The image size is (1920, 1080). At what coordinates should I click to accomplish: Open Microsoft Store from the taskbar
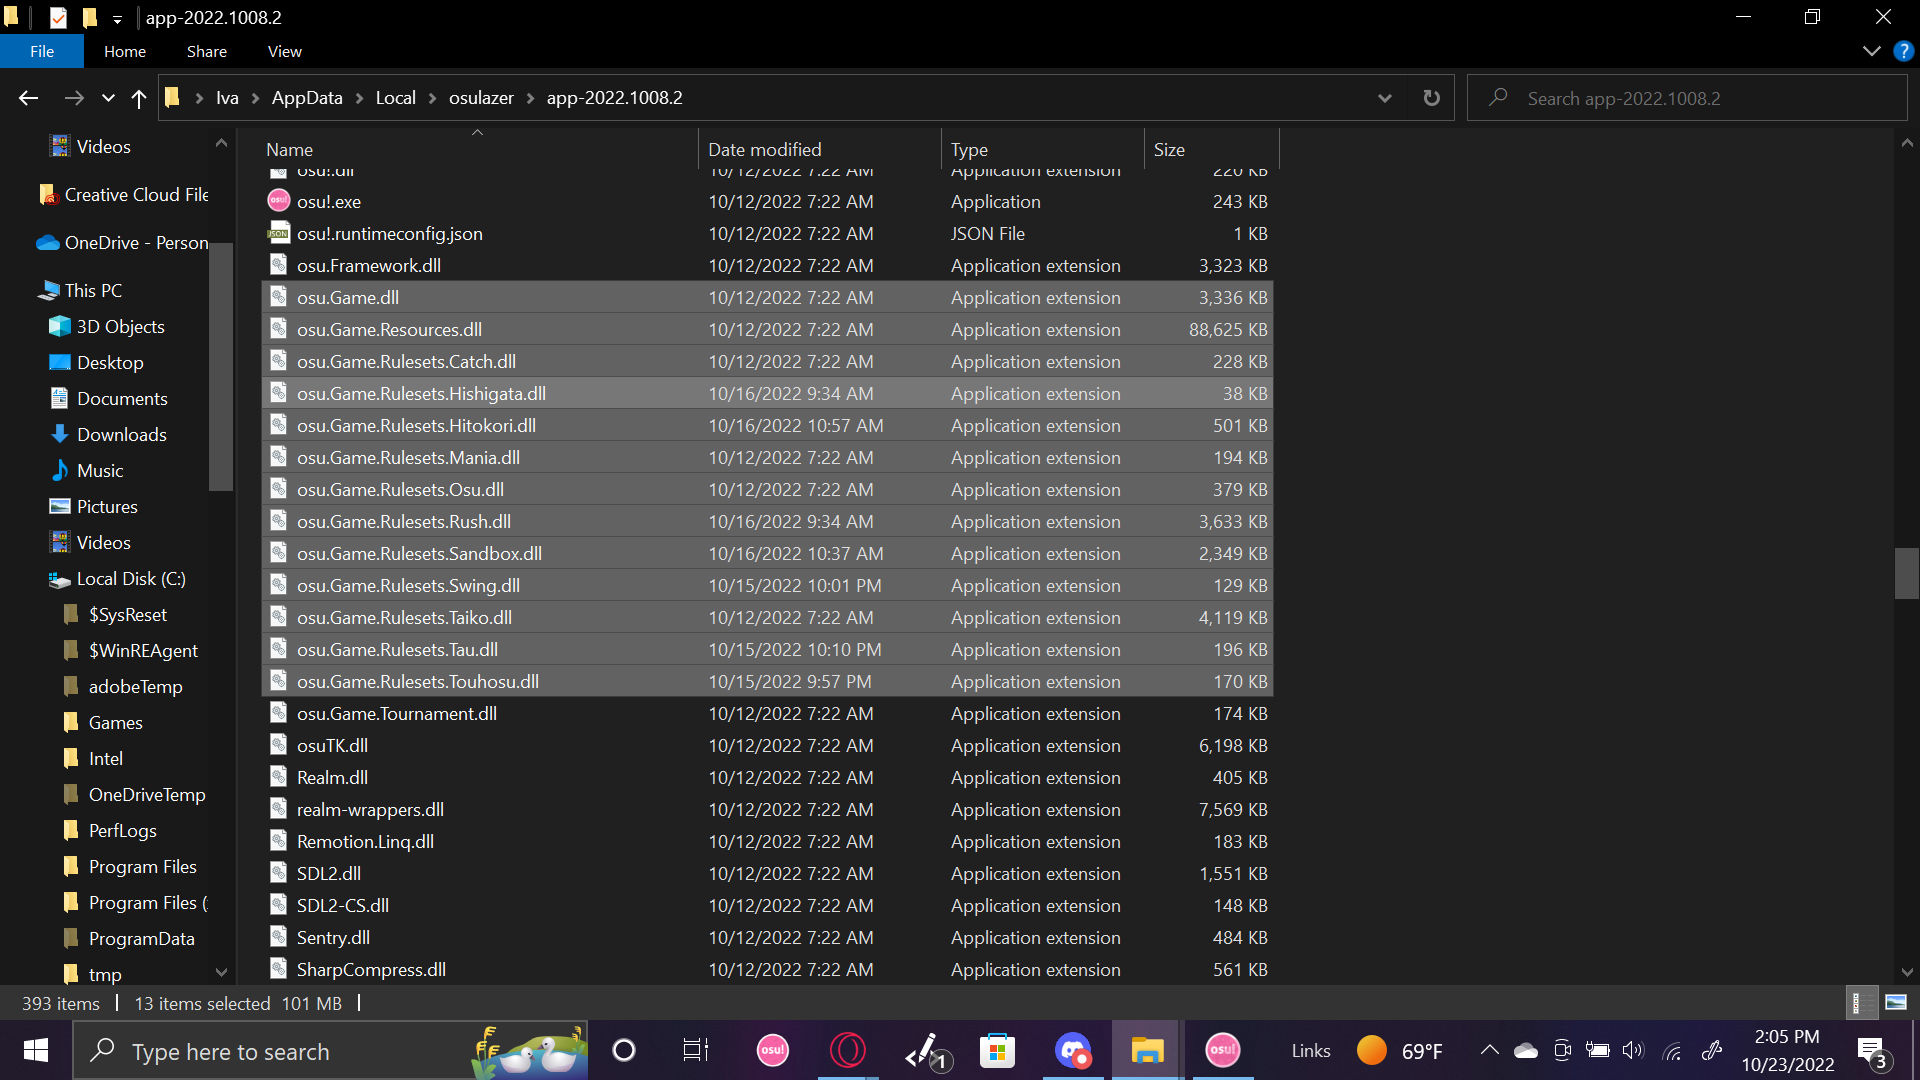pyautogui.click(x=997, y=1051)
